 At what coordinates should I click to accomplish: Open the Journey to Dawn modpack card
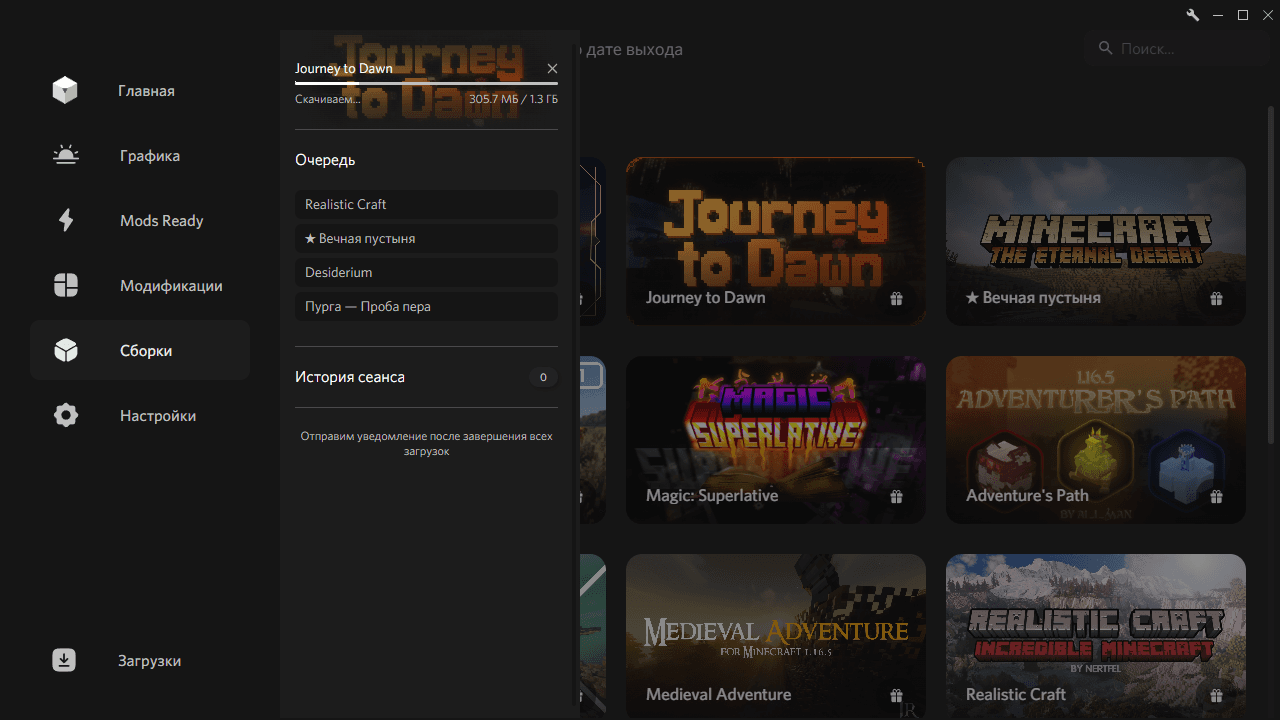[776, 241]
